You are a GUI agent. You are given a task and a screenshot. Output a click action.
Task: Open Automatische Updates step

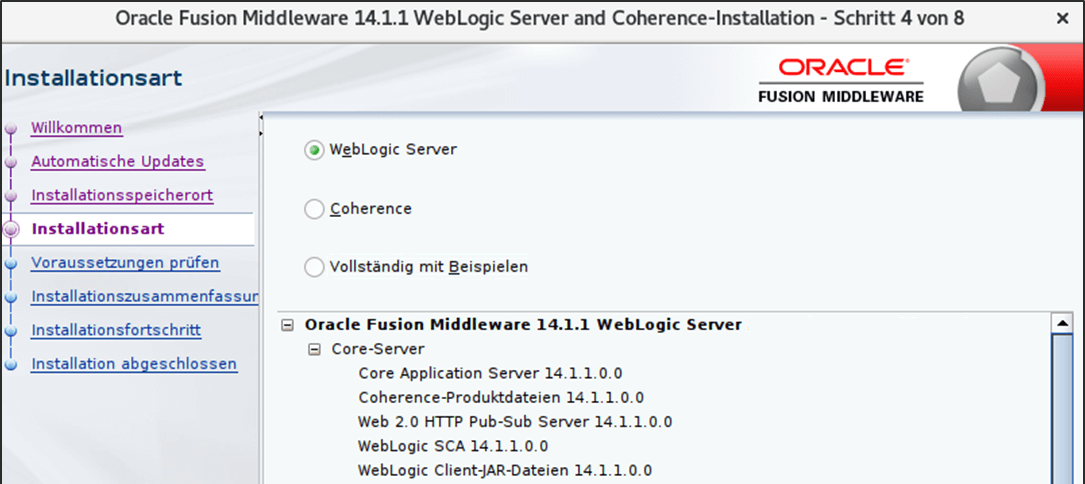pos(118,162)
